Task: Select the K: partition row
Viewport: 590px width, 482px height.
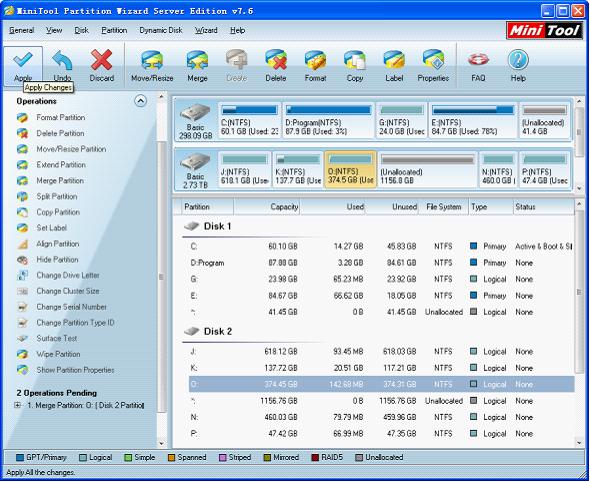Action: [x=382, y=368]
